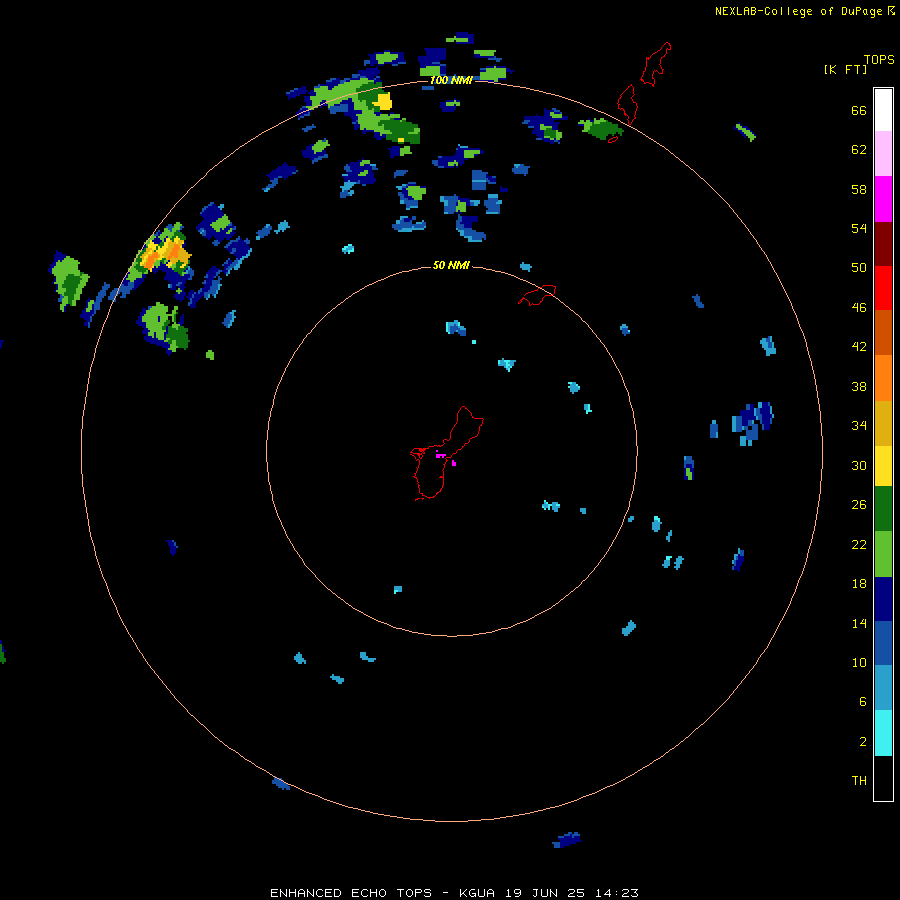Click the 10 legend value
900x900 pixels.
point(859,662)
